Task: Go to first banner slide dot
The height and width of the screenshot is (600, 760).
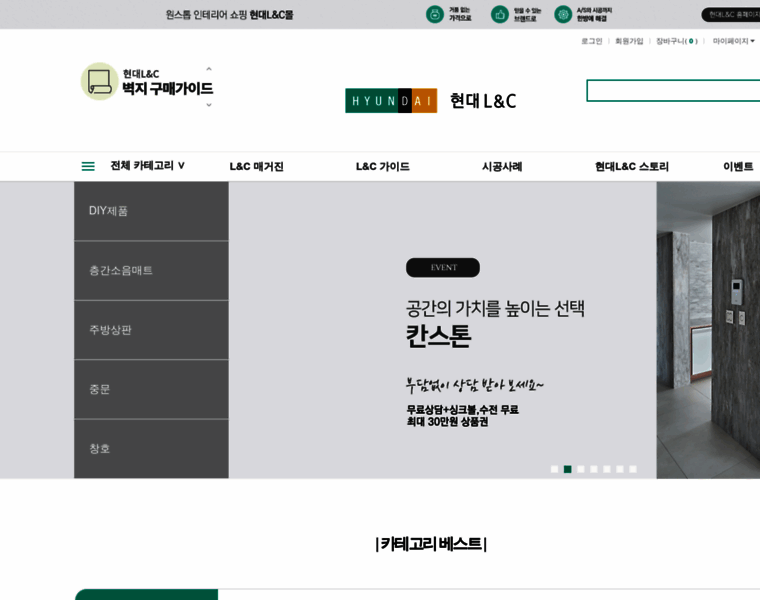Action: [554, 469]
